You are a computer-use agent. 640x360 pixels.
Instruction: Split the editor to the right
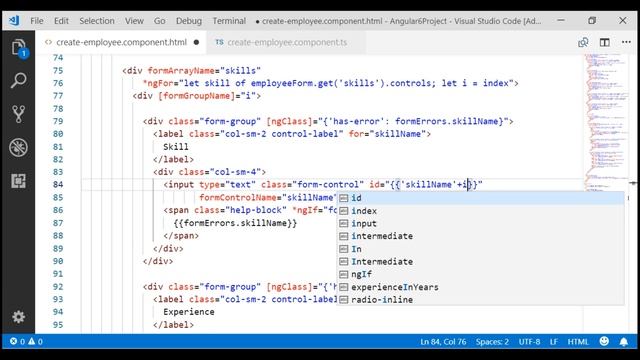tap(604, 42)
